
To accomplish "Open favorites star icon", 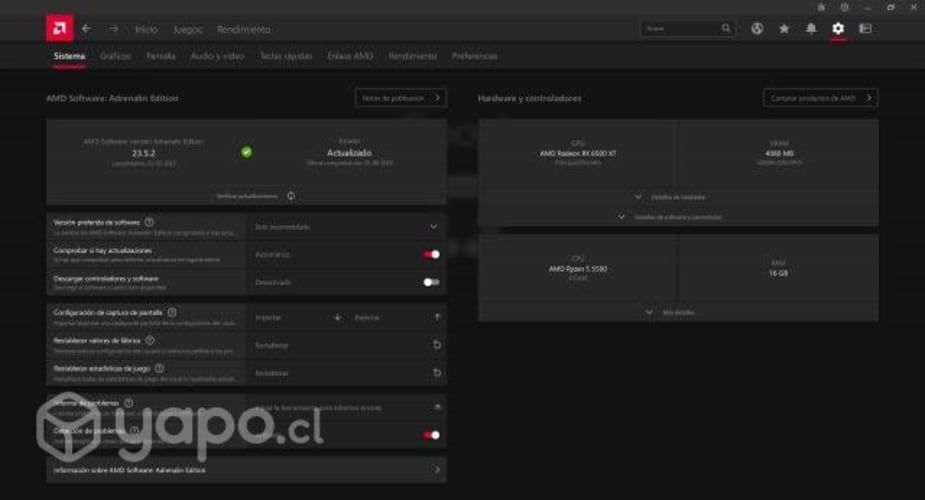I will (x=784, y=28).
